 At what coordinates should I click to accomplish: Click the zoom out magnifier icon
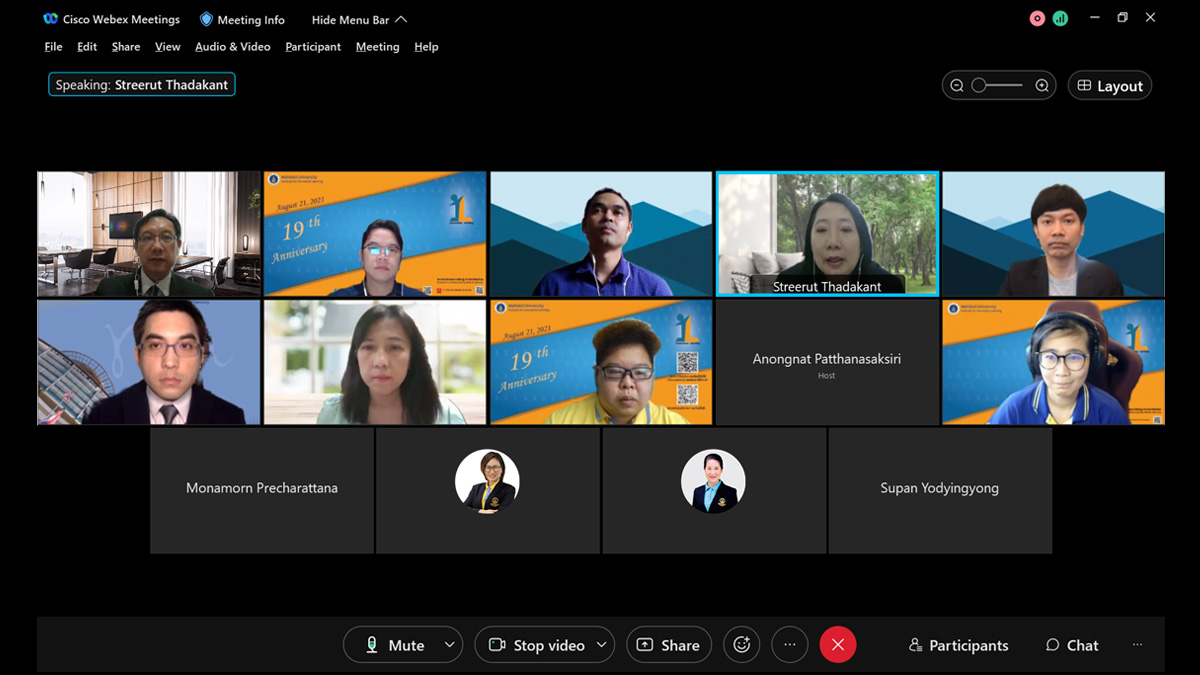click(957, 86)
